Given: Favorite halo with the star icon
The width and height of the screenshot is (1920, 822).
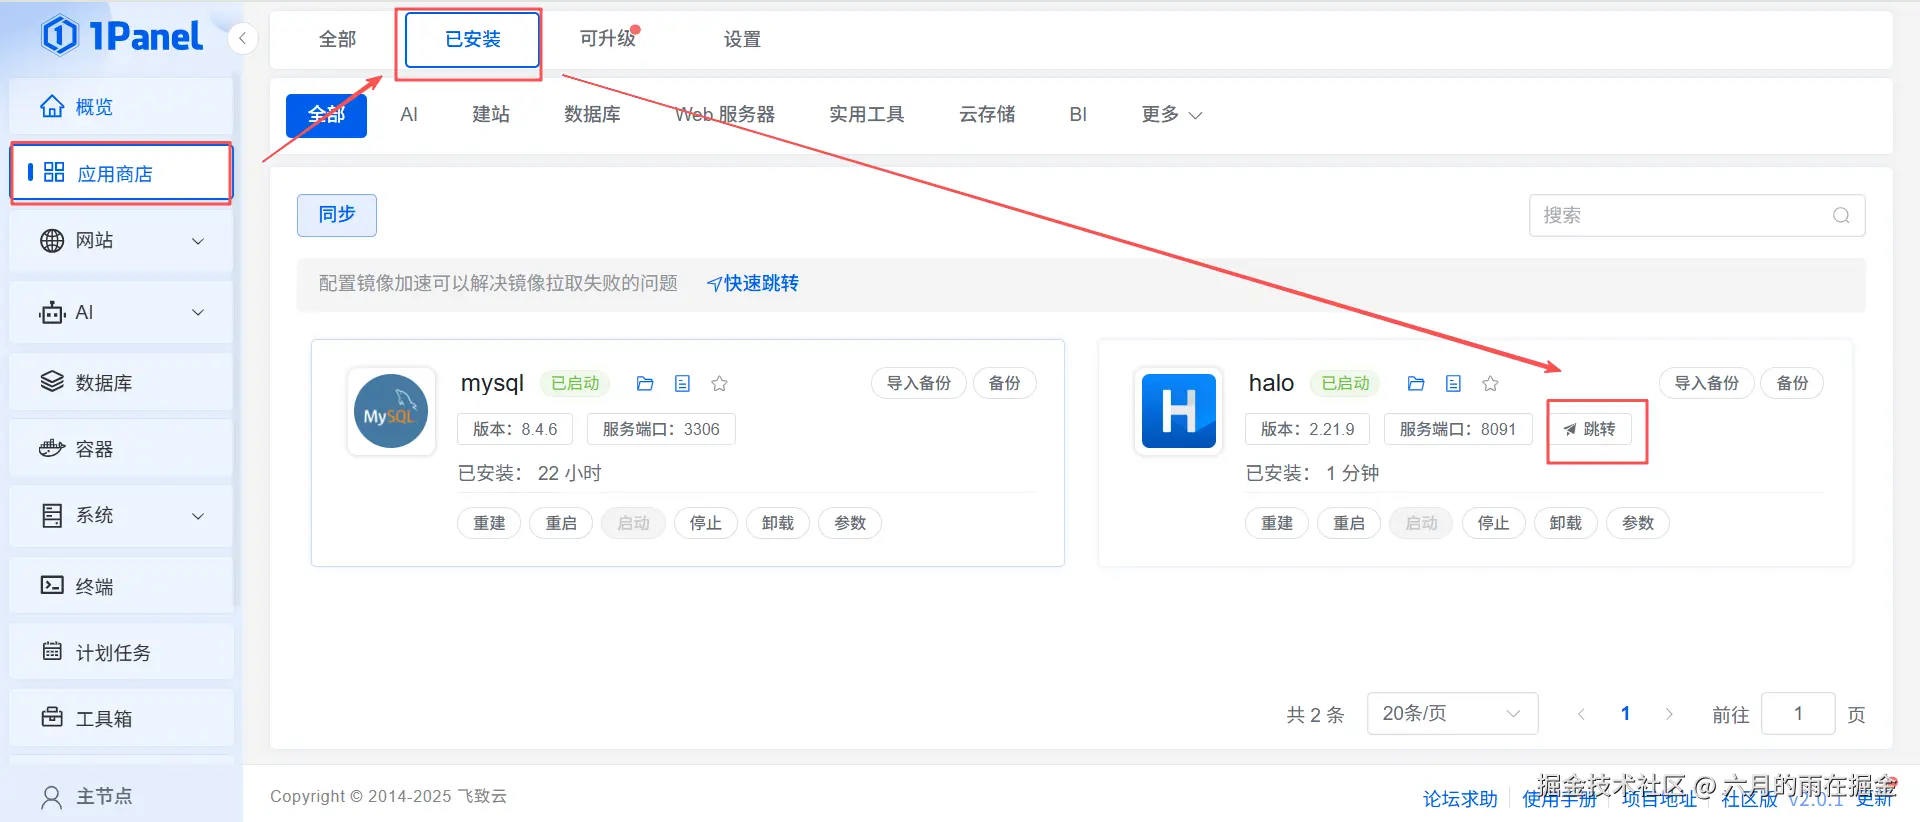Looking at the screenshot, I should (x=1490, y=384).
